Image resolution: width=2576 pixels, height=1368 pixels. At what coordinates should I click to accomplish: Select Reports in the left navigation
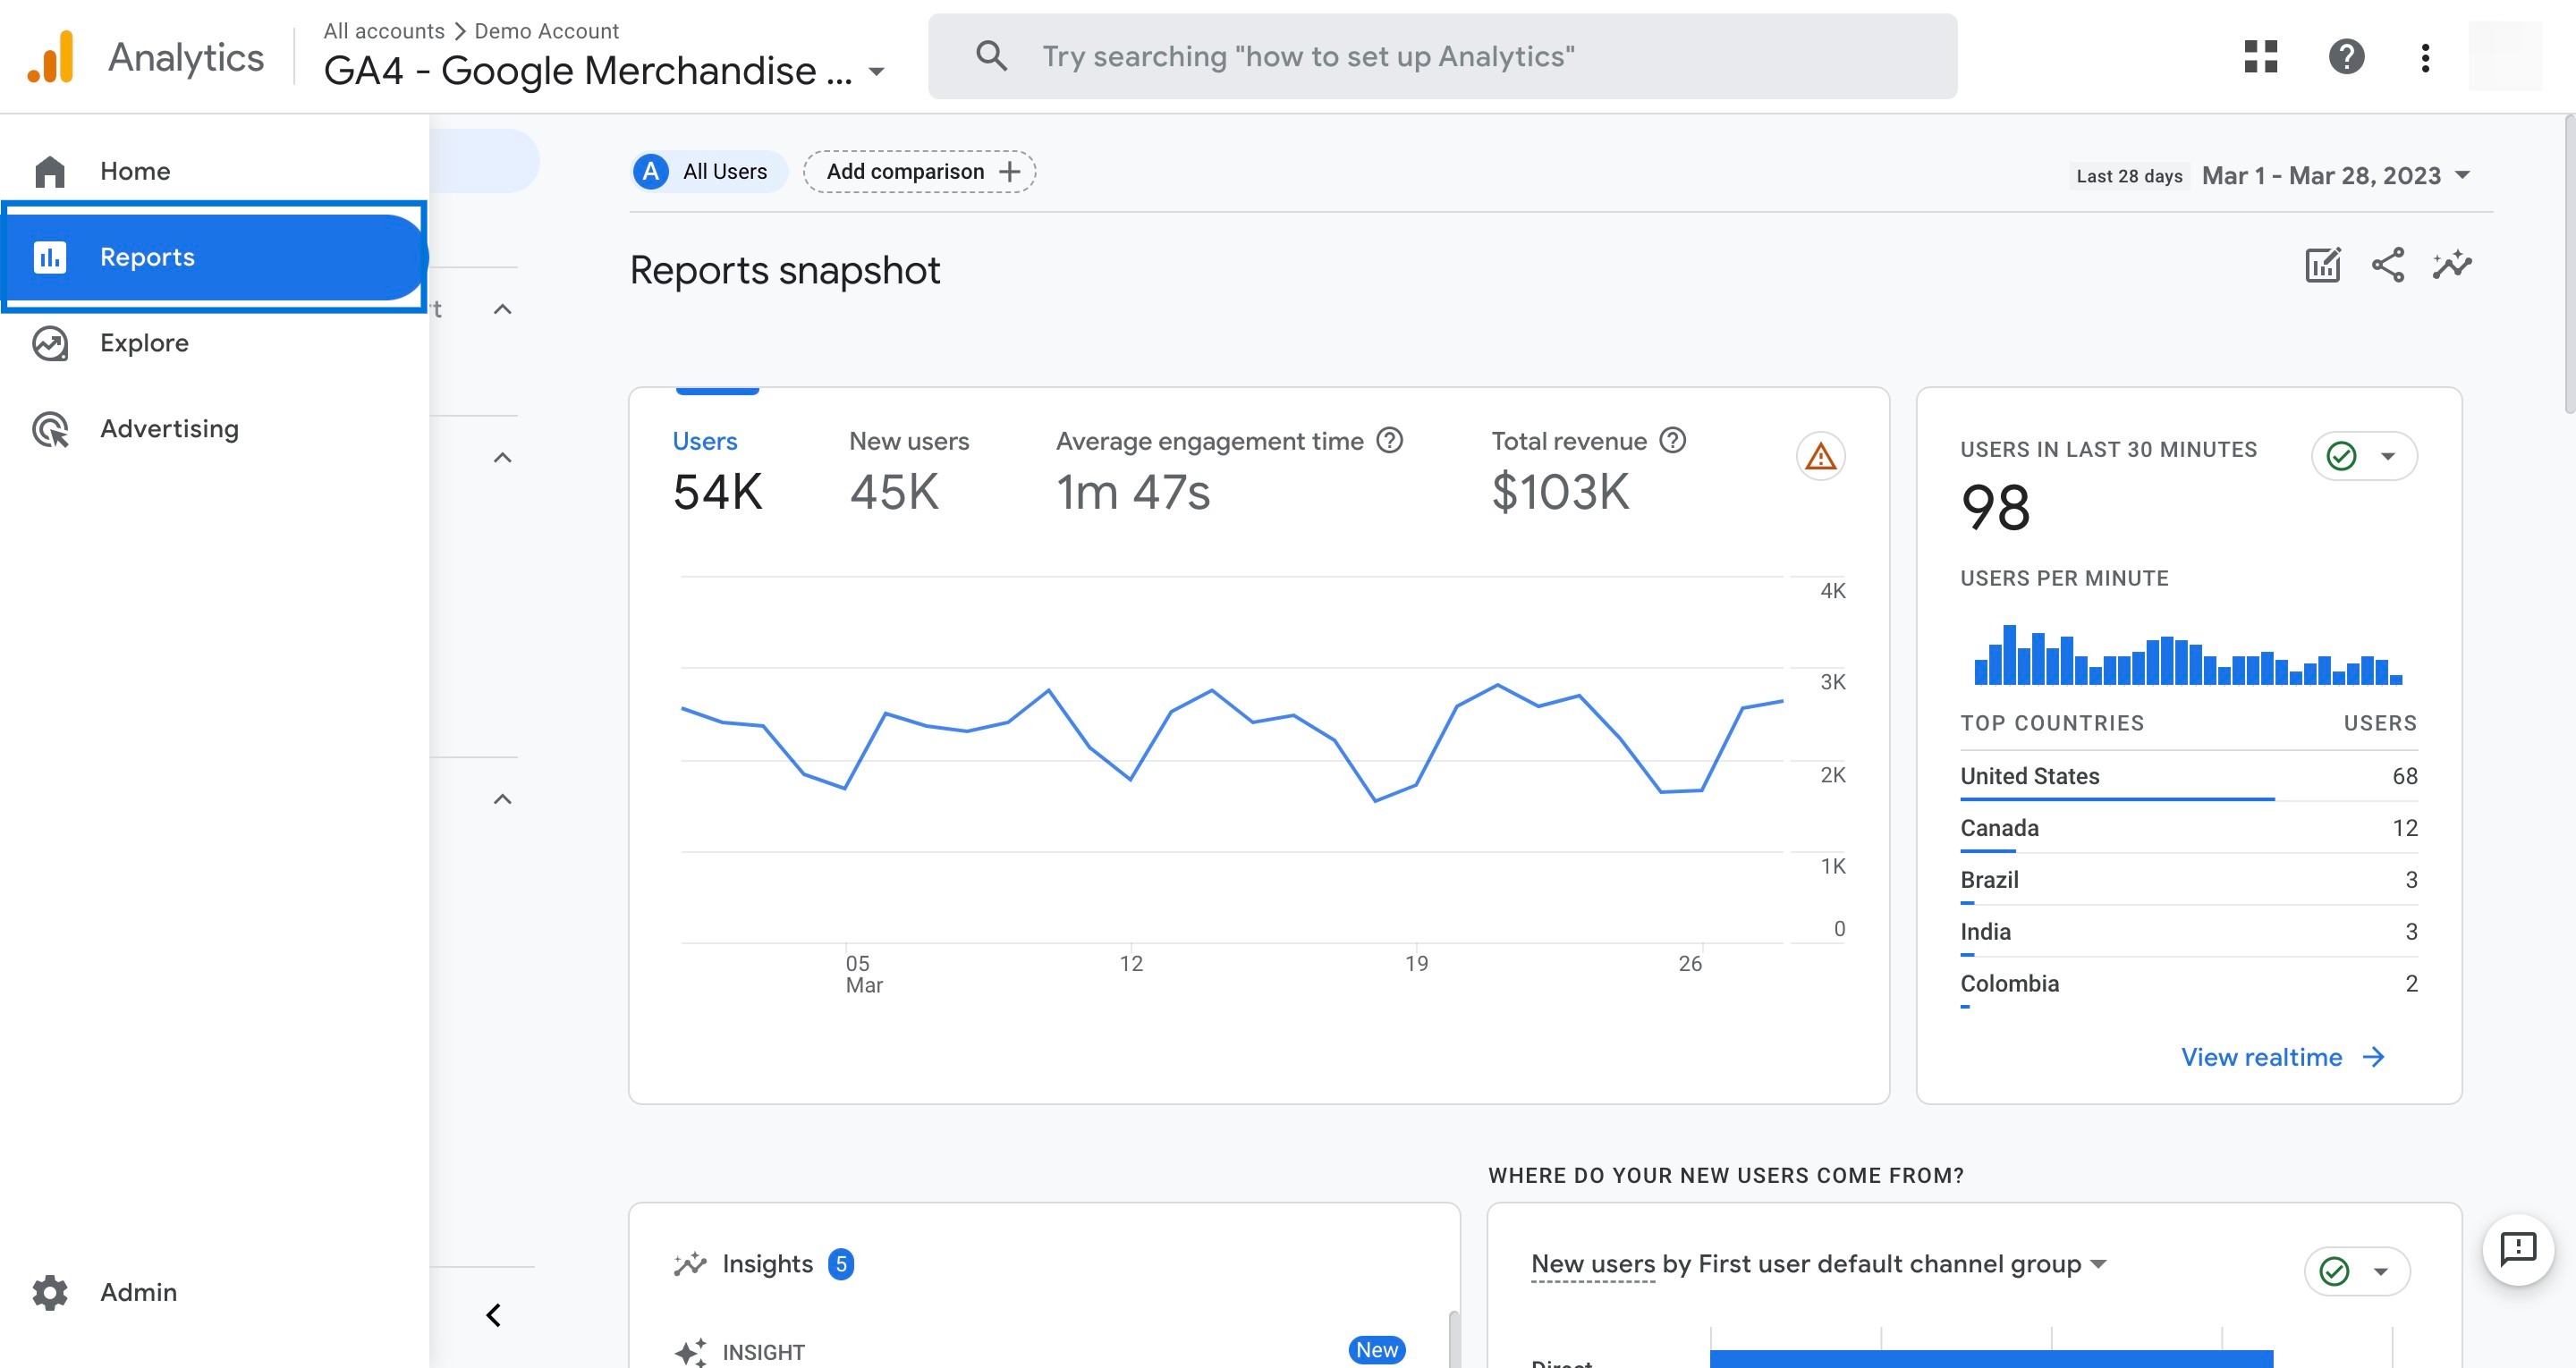coord(214,257)
